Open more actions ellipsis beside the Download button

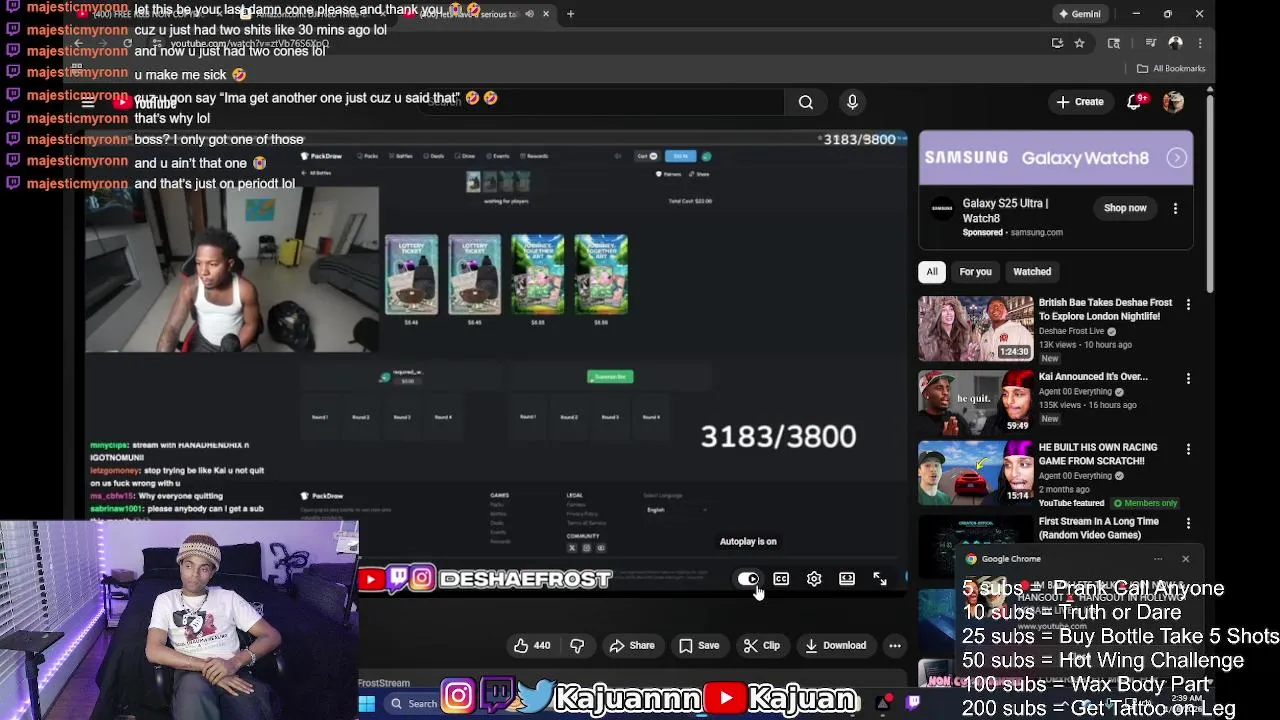(x=895, y=646)
